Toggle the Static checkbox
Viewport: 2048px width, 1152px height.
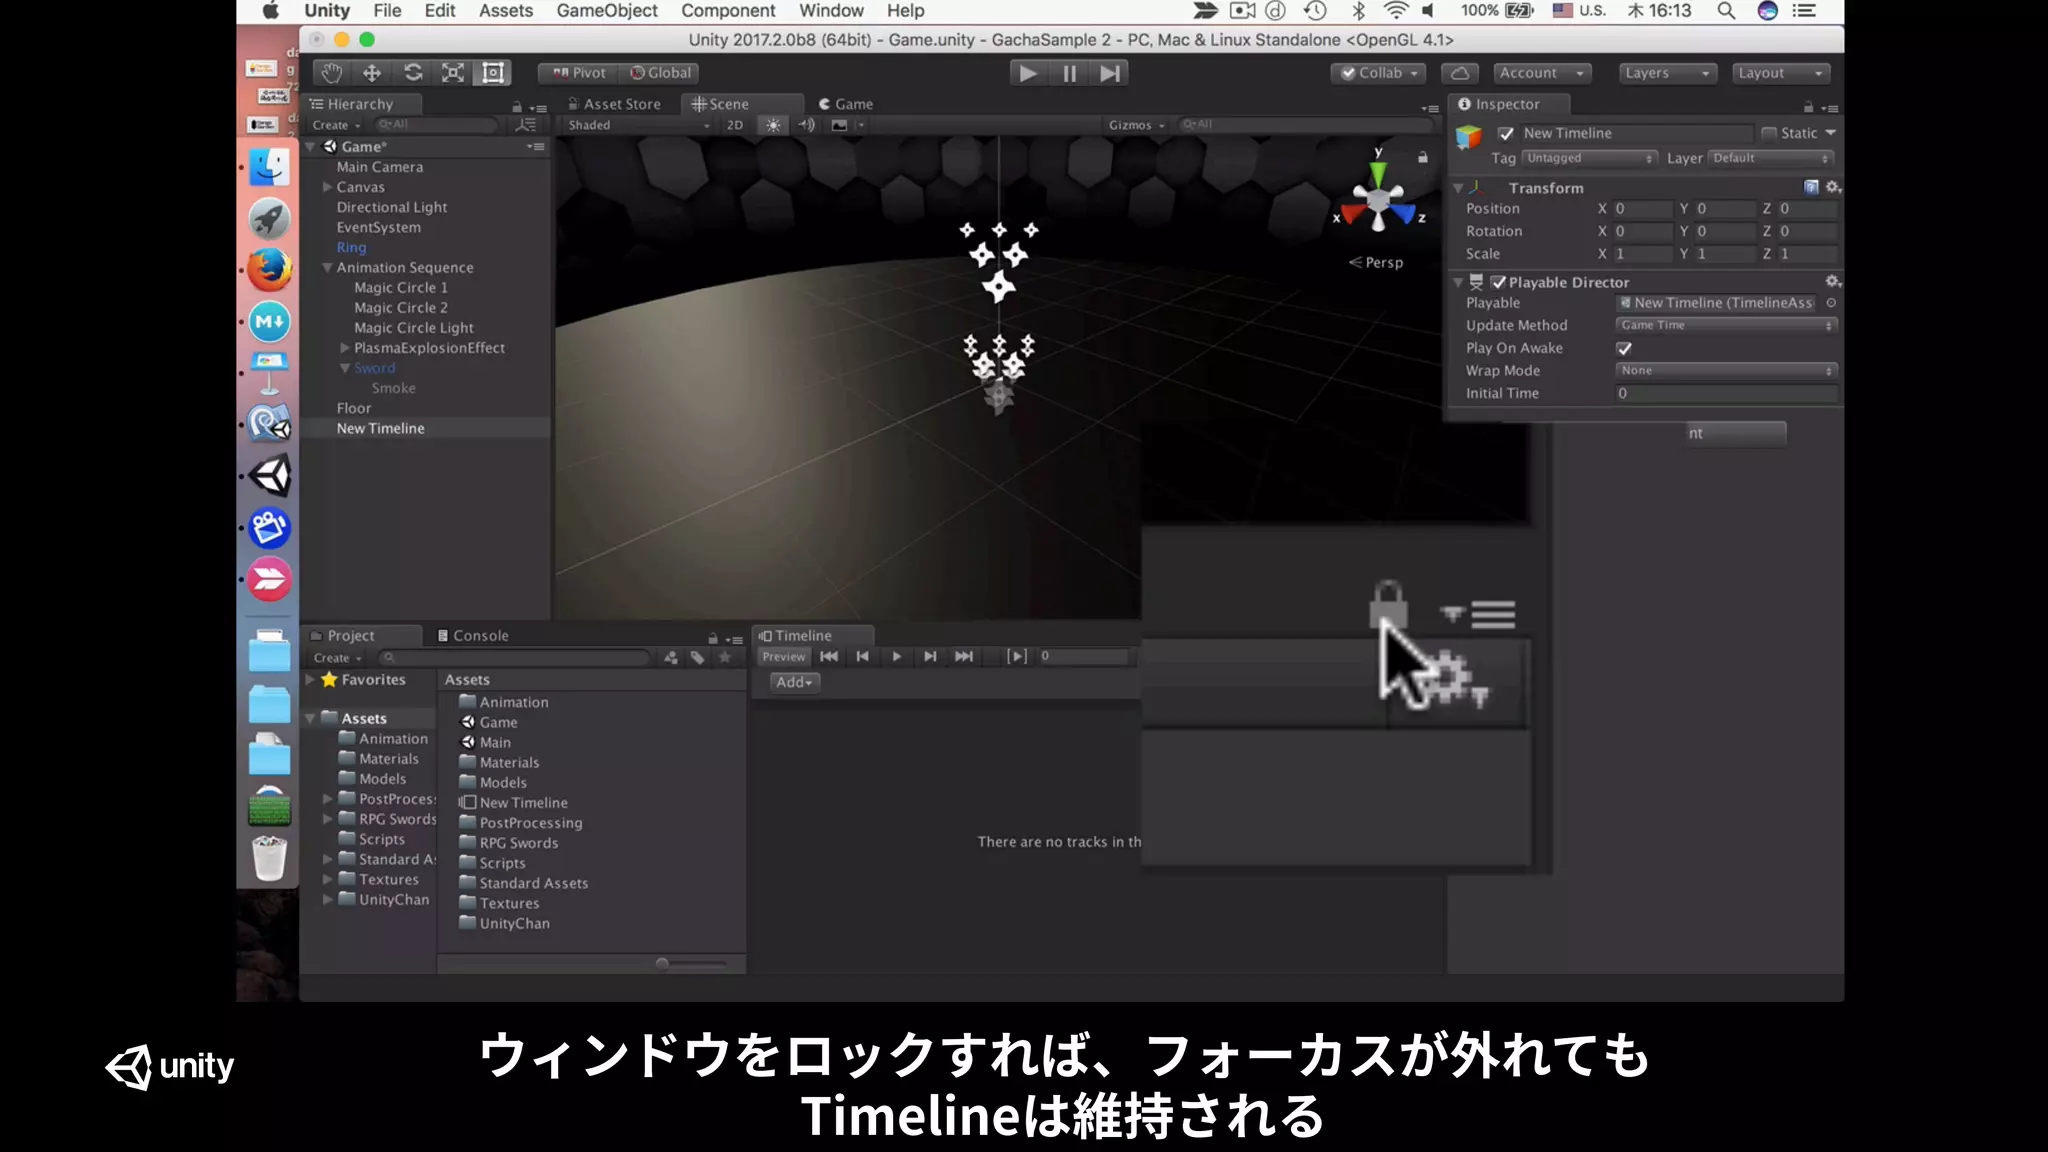(x=1769, y=133)
